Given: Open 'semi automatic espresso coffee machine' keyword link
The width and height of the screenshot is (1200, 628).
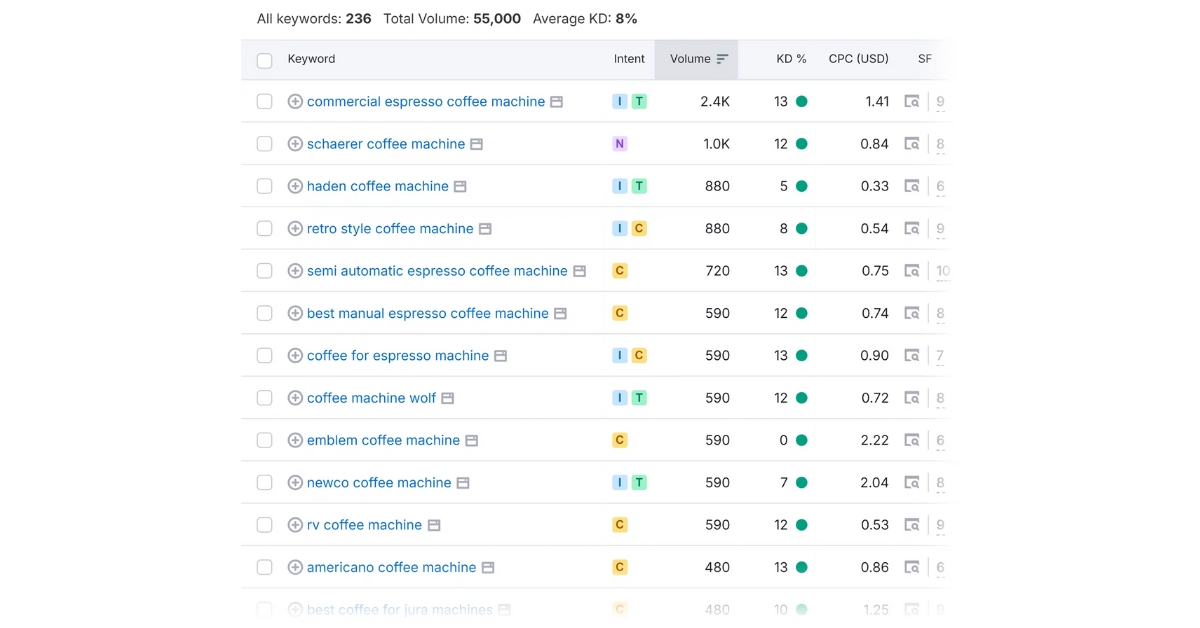Looking at the screenshot, I should tap(437, 271).
